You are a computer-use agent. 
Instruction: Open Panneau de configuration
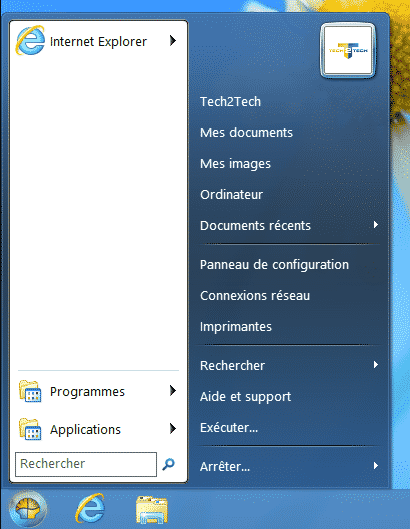[x=274, y=265]
